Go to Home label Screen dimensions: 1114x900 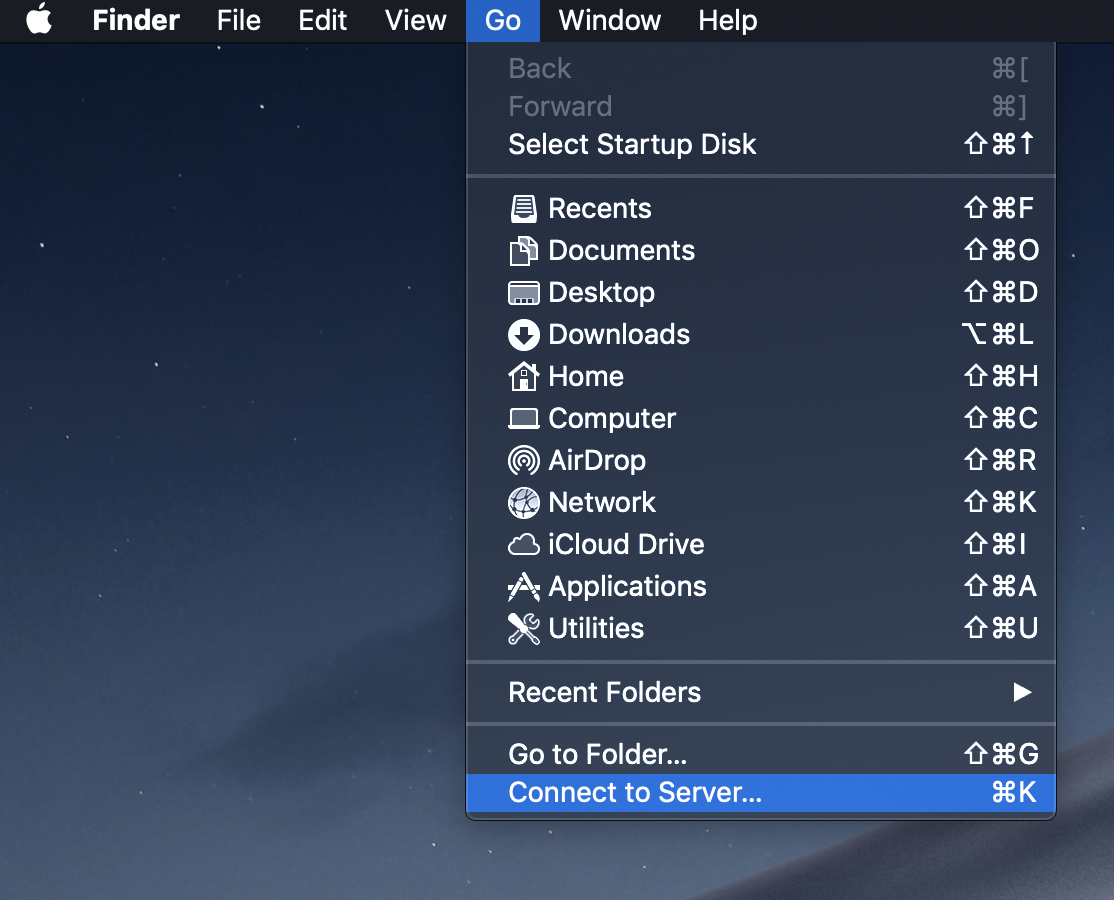coord(586,376)
